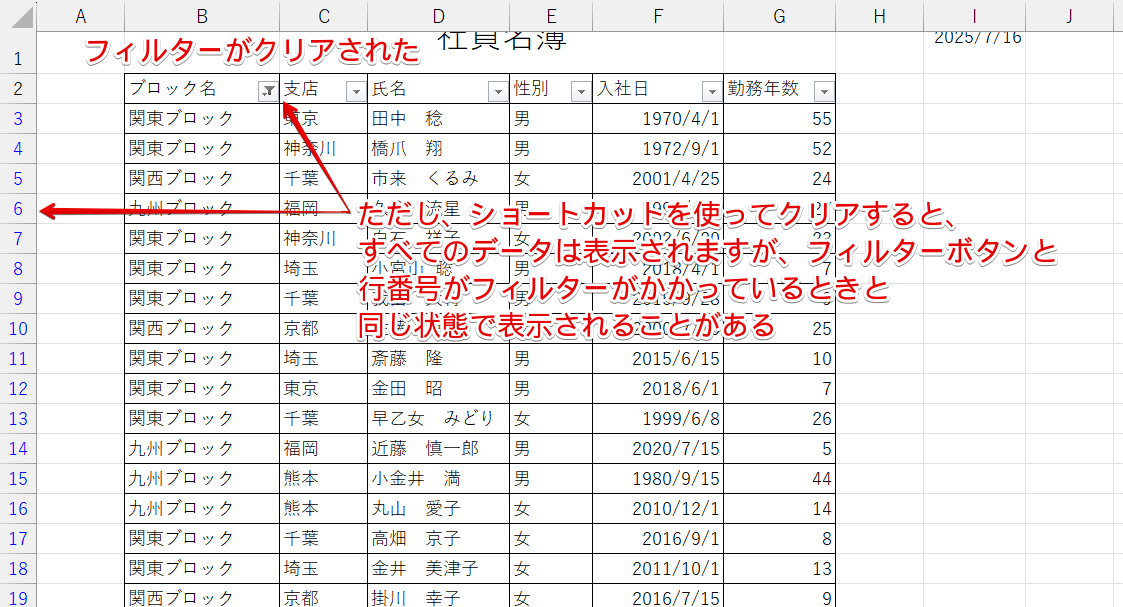Click cell with name 田中 稔
1123x607 pixels.
pos(438,118)
